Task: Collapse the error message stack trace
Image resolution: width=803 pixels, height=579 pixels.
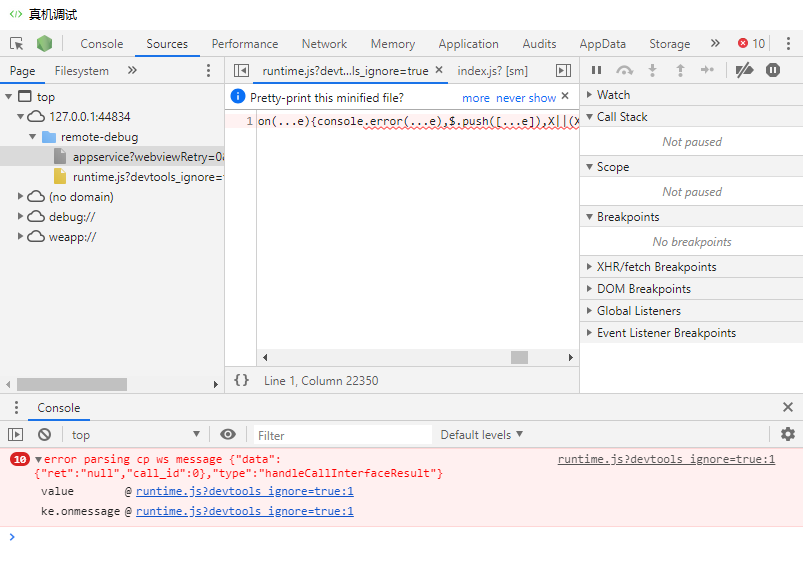Action: [38, 459]
